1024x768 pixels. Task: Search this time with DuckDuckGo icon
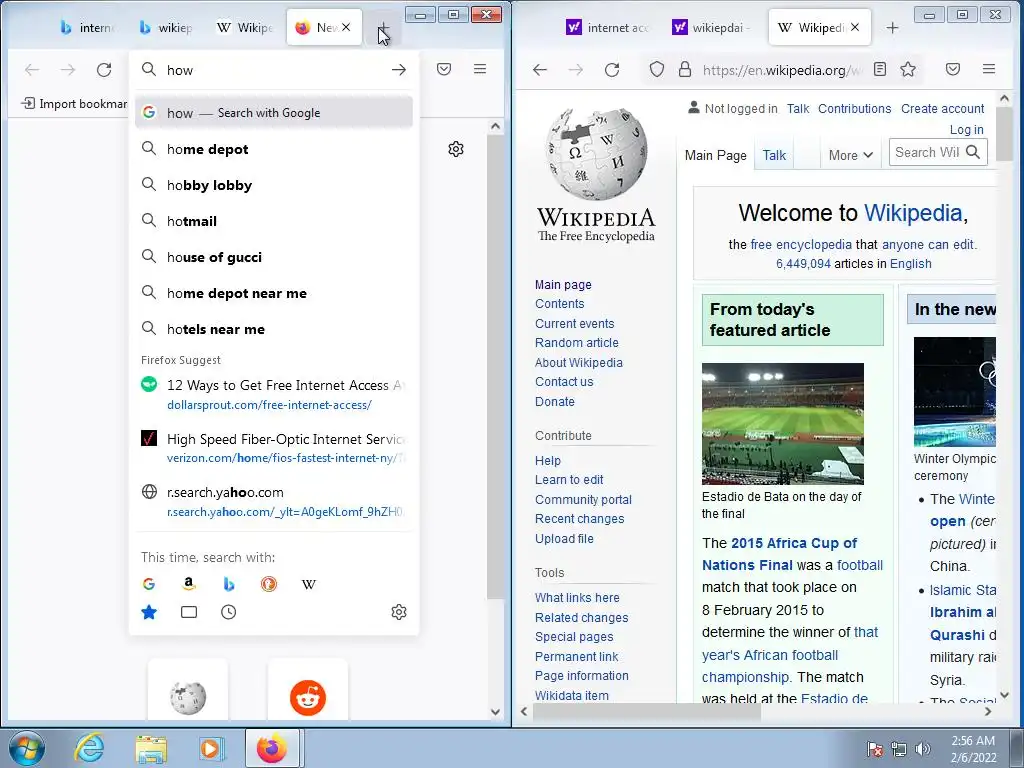point(268,584)
